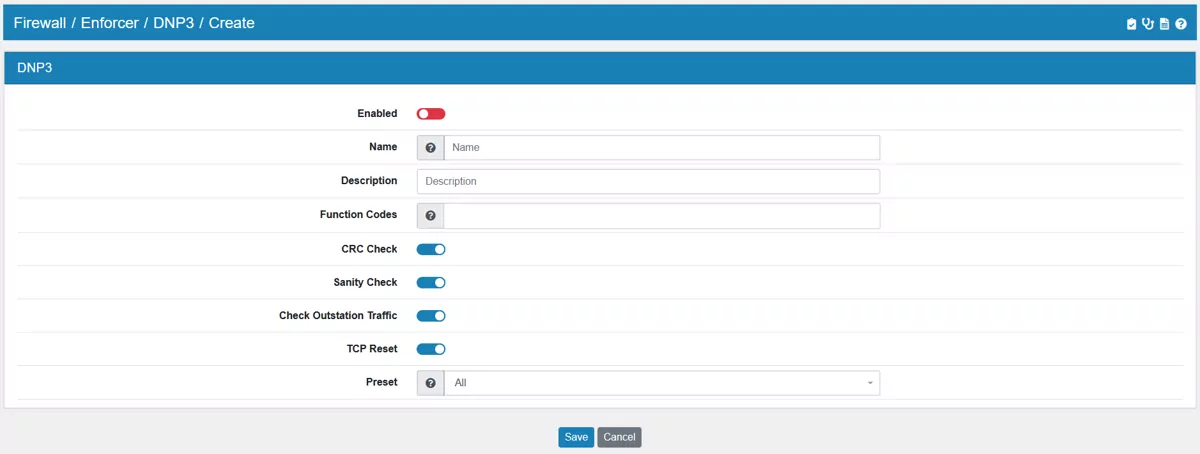
Task: Switch off Check Outstation Traffic
Action: [431, 316]
